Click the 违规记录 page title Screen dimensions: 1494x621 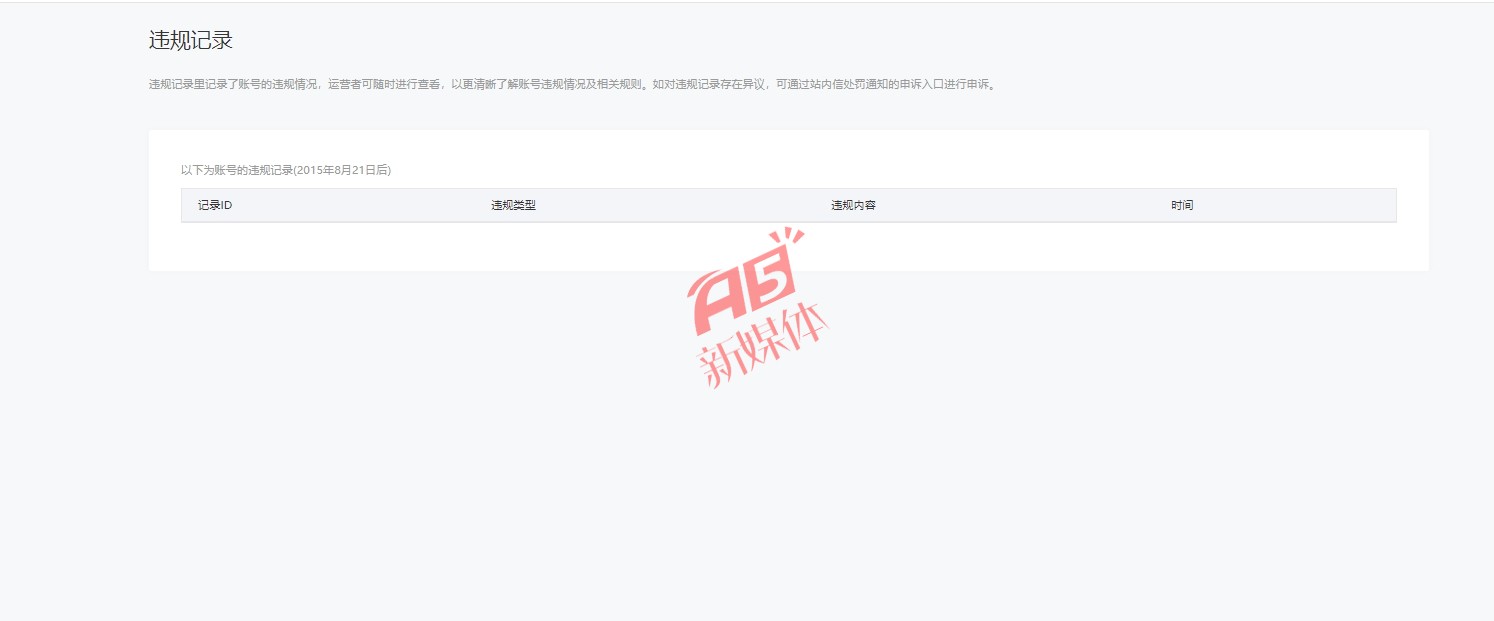(x=191, y=41)
